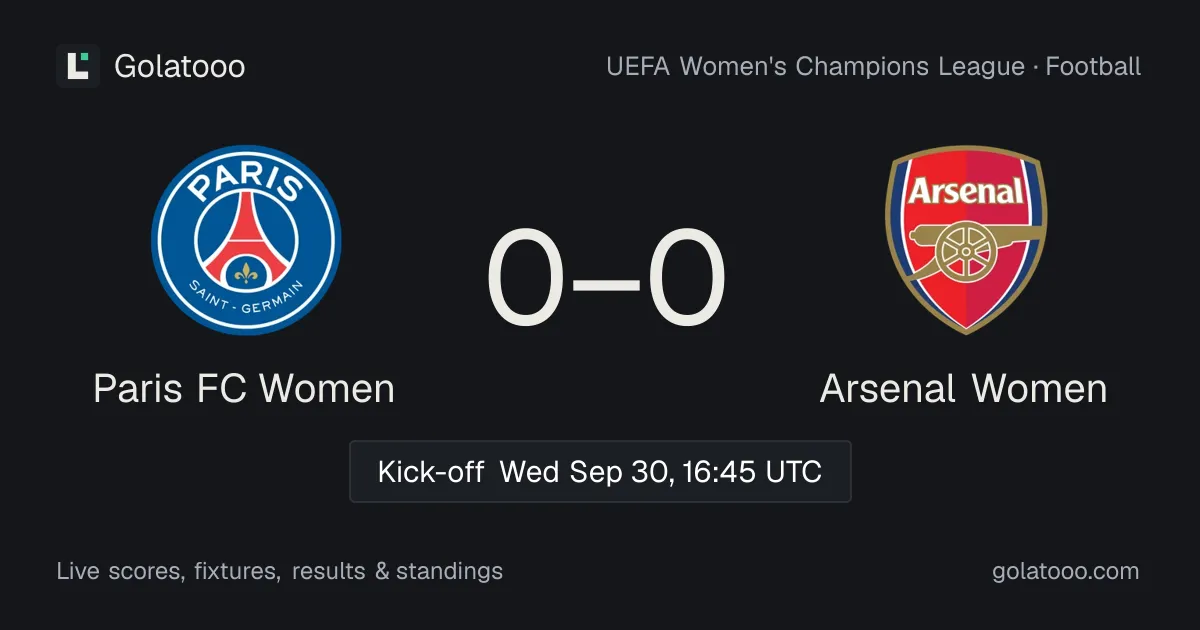Select the Kick-off time box

[600, 471]
